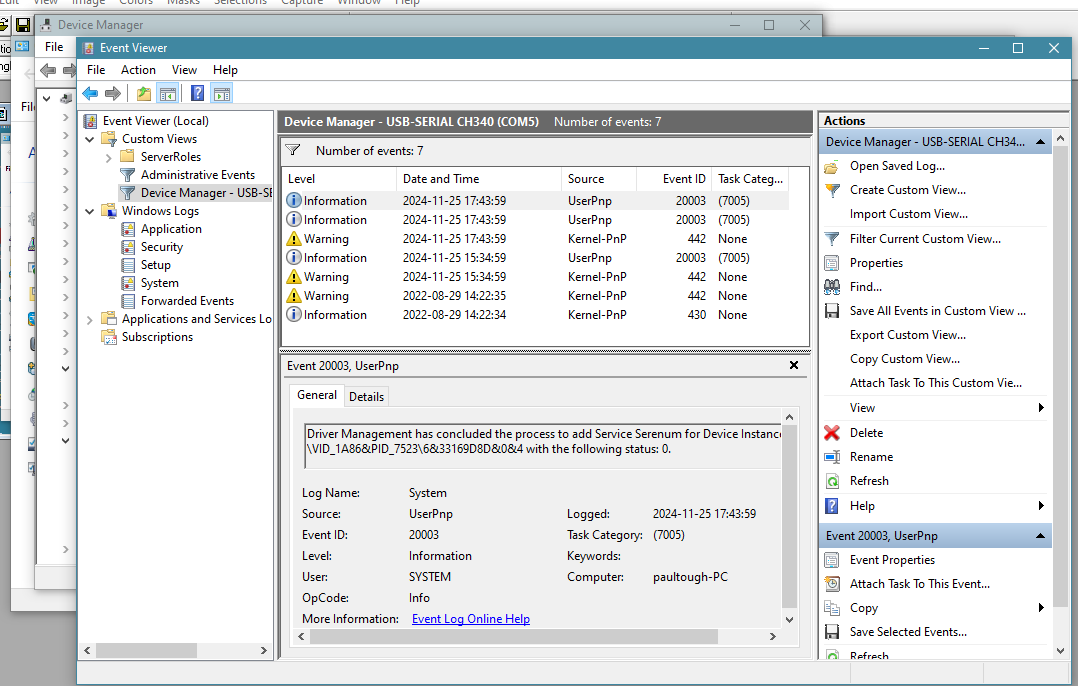Collapse the Device Manager actions section header
The image size is (1078, 686).
tap(1040, 142)
